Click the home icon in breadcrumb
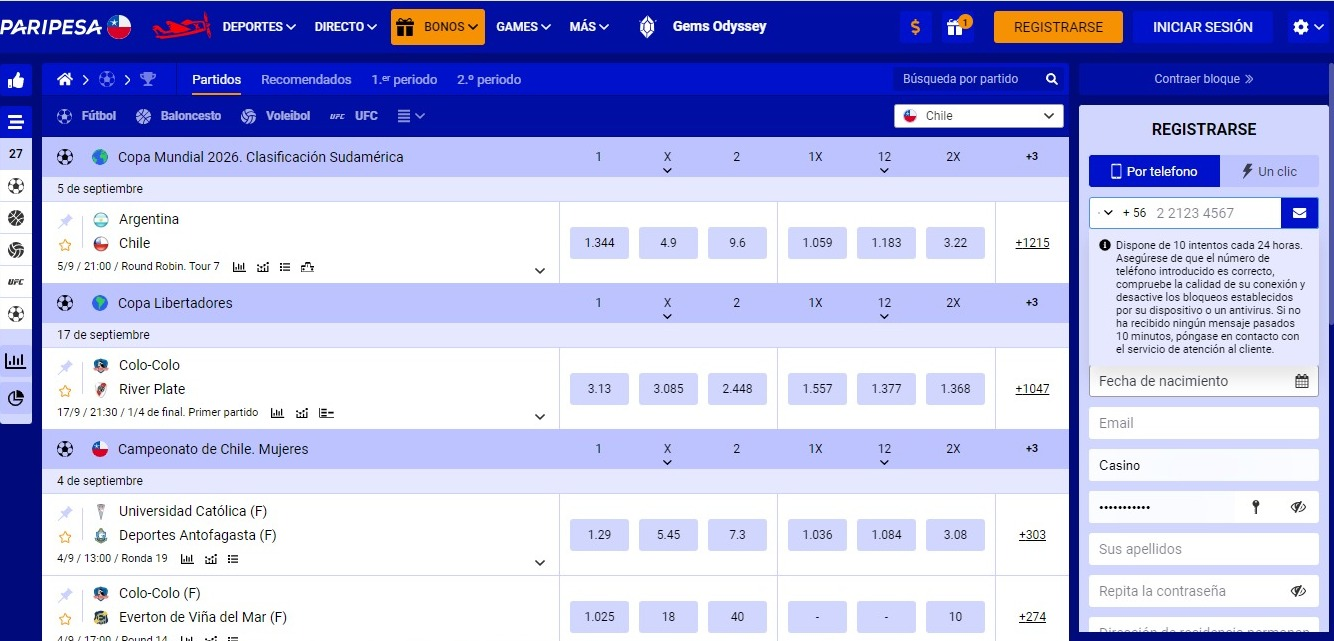This screenshot has width=1334, height=641. [x=65, y=79]
